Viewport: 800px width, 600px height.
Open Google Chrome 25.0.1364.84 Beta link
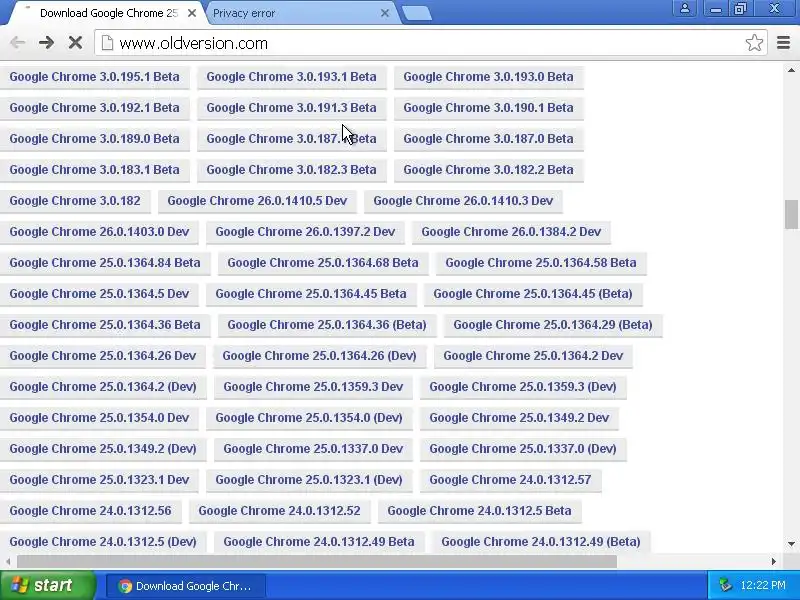coord(105,263)
